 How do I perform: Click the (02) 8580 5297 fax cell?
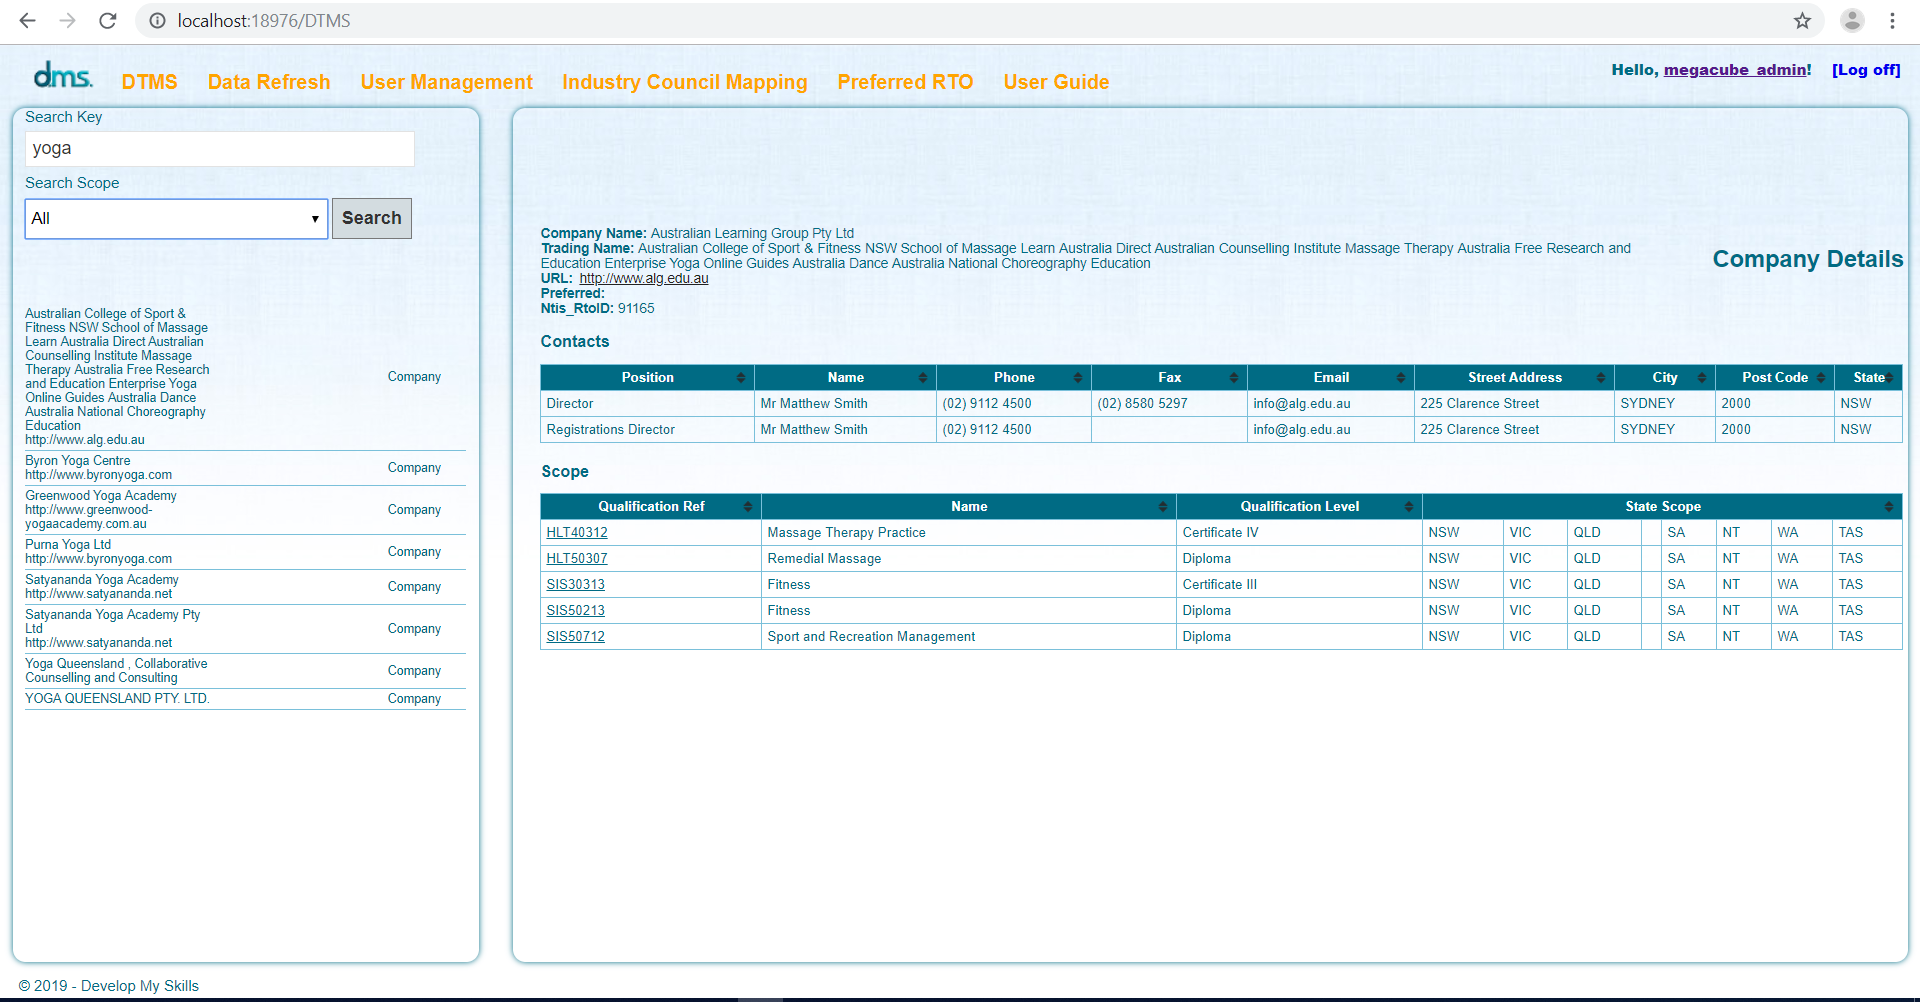(x=1169, y=403)
